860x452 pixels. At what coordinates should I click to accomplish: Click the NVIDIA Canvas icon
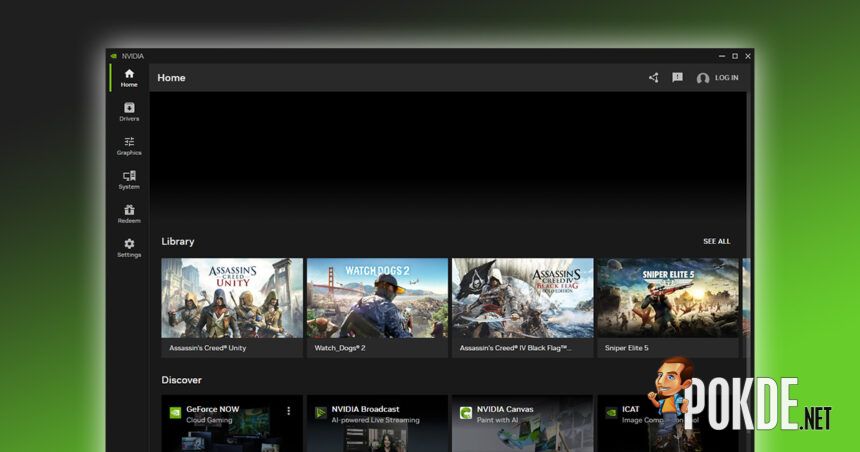tap(466, 413)
